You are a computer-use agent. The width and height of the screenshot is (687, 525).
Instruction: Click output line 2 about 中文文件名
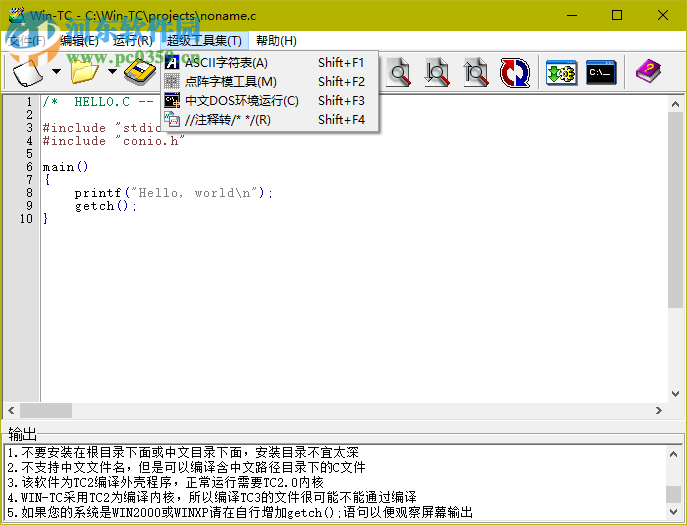coord(187,467)
